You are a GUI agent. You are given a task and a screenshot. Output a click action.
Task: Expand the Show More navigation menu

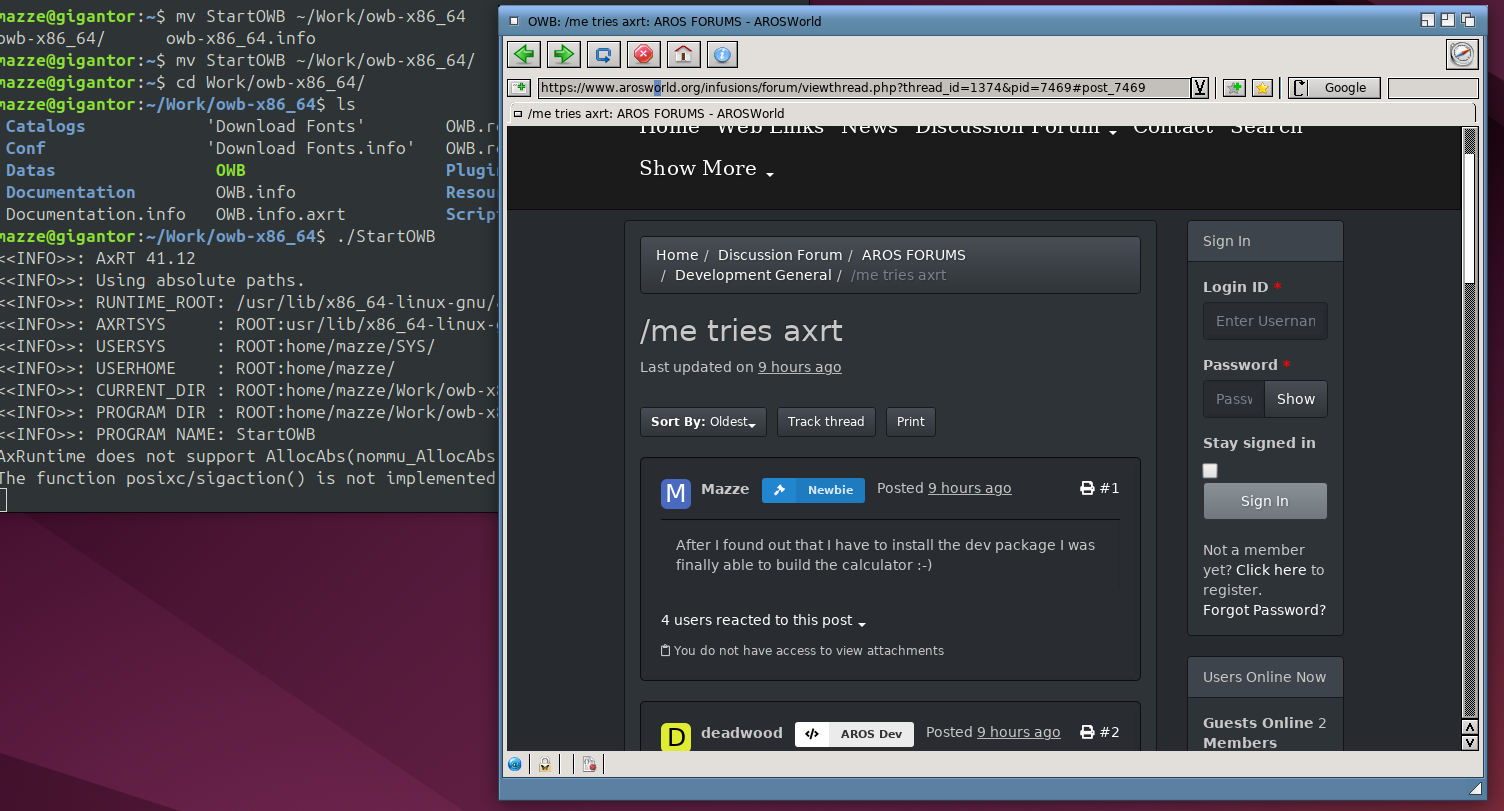(x=706, y=169)
